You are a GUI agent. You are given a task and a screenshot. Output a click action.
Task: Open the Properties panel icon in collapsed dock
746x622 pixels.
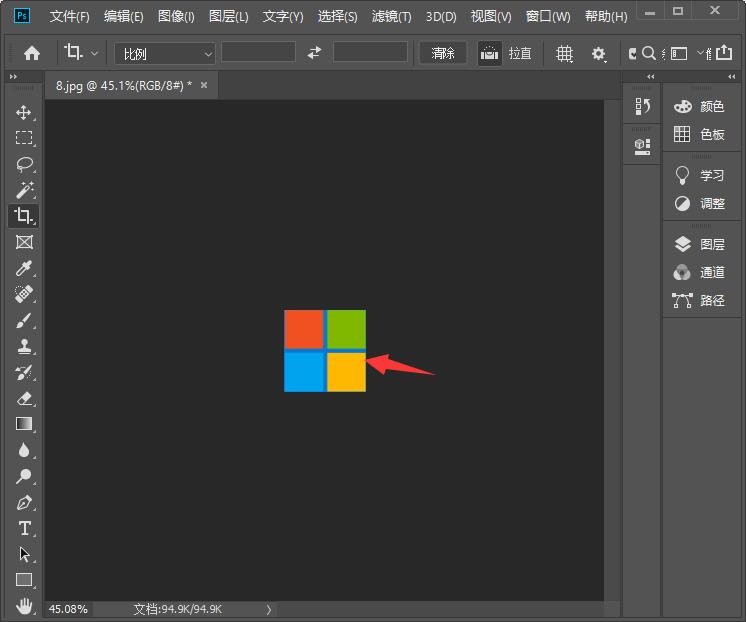pos(642,146)
